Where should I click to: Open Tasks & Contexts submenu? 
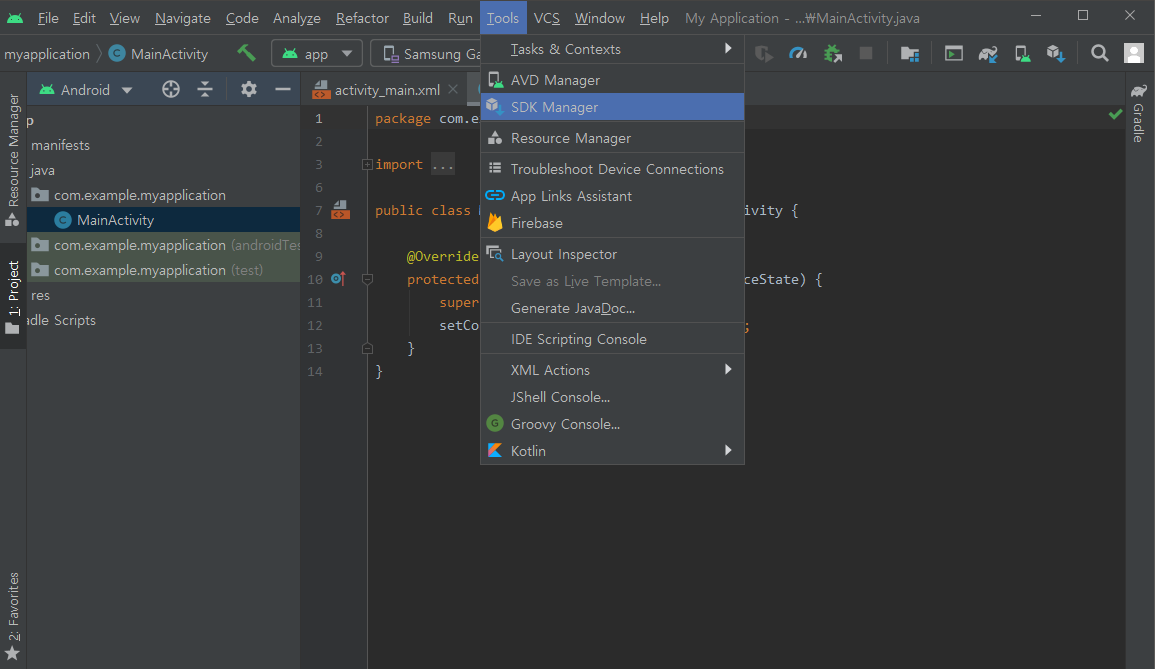point(612,49)
